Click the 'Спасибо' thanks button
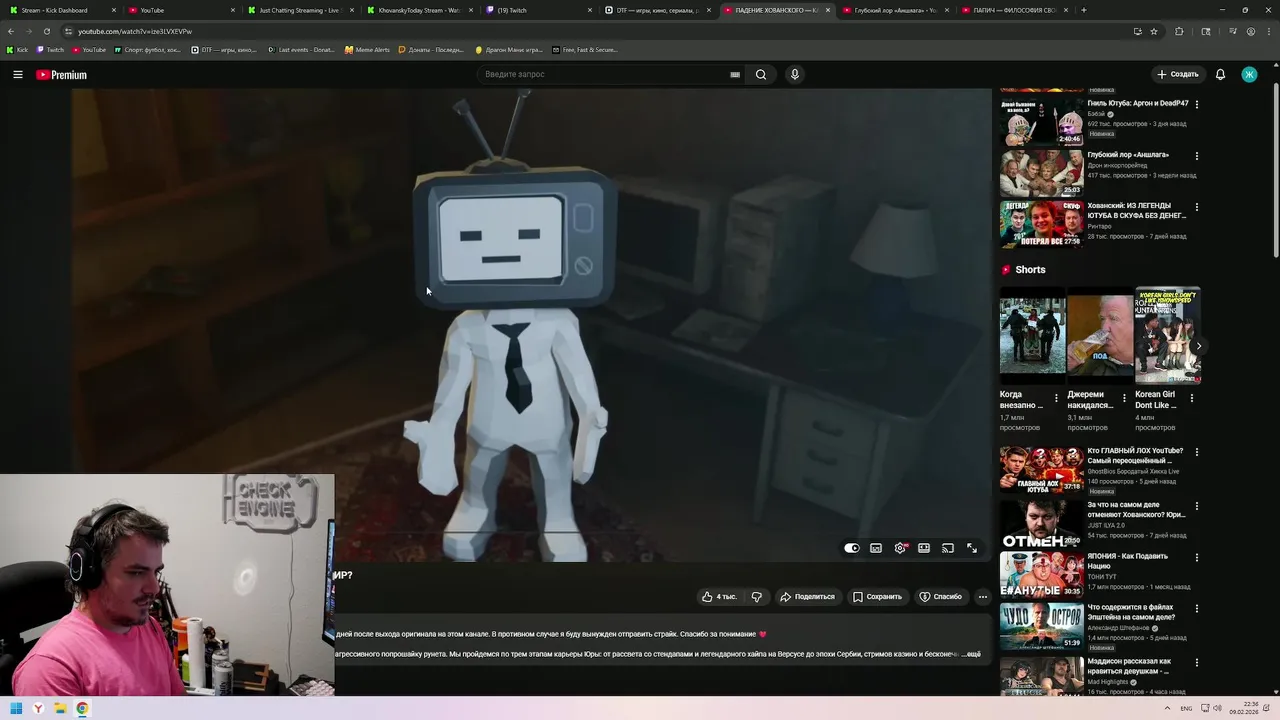The image size is (1280, 720). (940, 597)
